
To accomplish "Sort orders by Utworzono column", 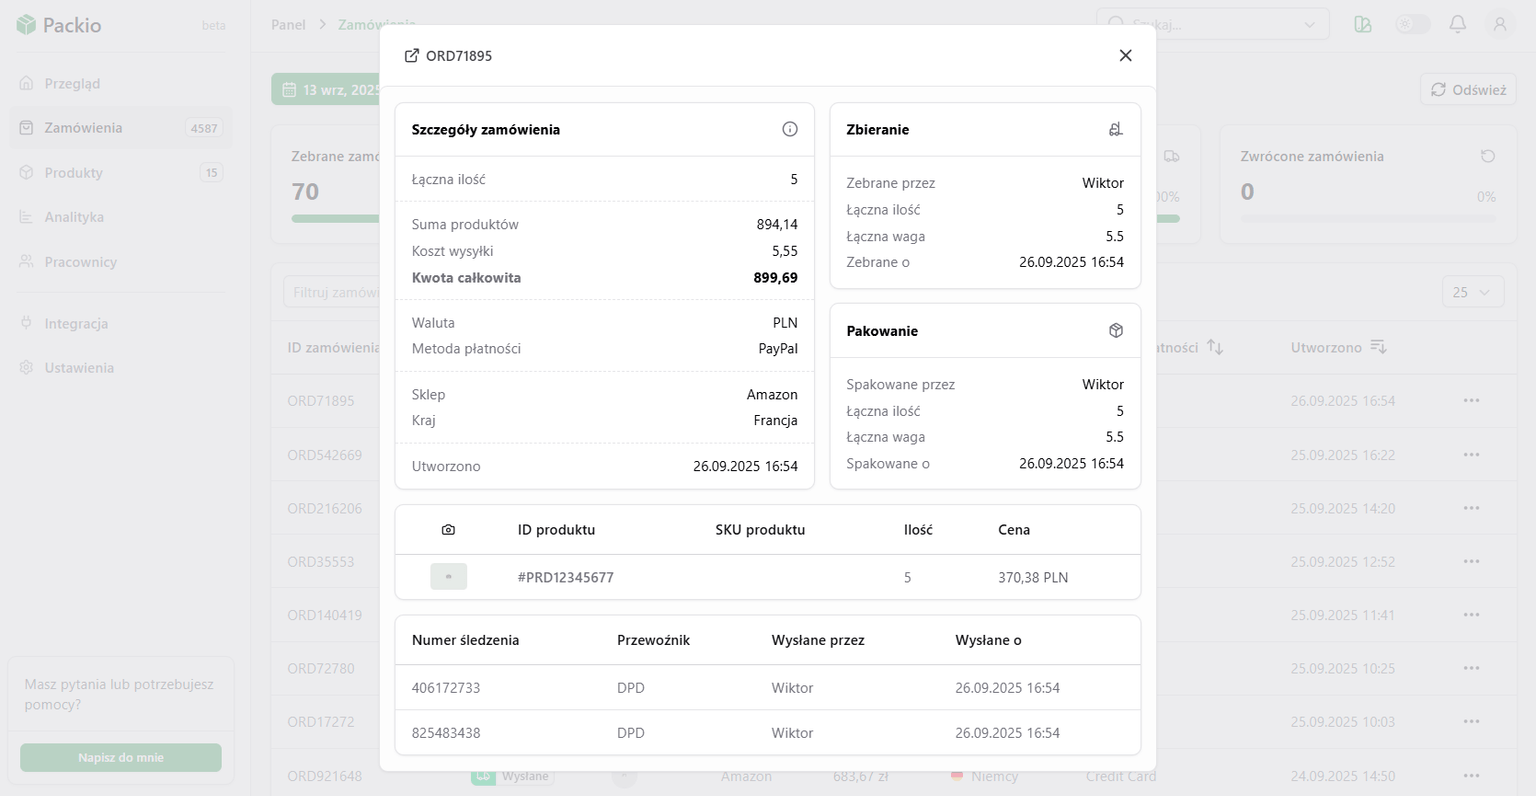I will click(1378, 347).
